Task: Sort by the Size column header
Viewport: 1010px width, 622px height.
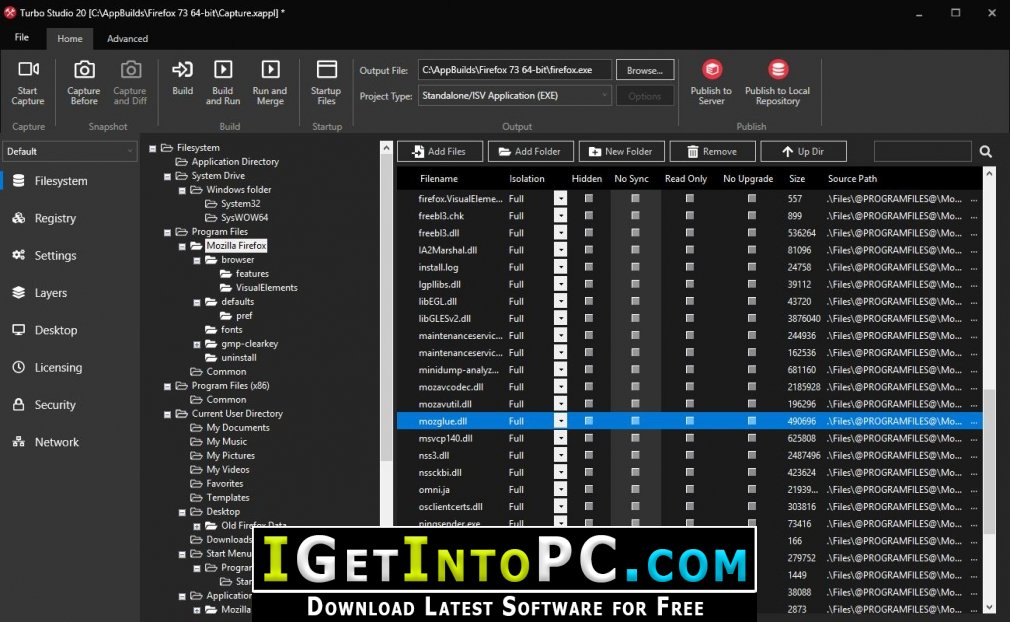Action: pos(797,178)
